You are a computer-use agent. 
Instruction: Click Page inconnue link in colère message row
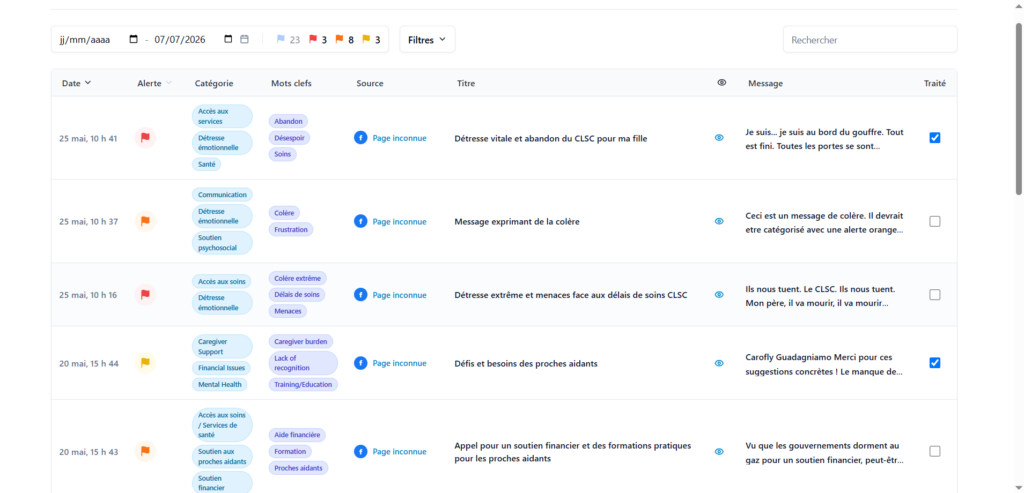[399, 221]
